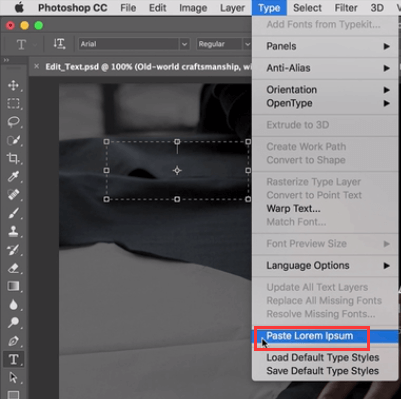
Task: Close the Edit_Text.psd document tab
Action: tap(36, 66)
